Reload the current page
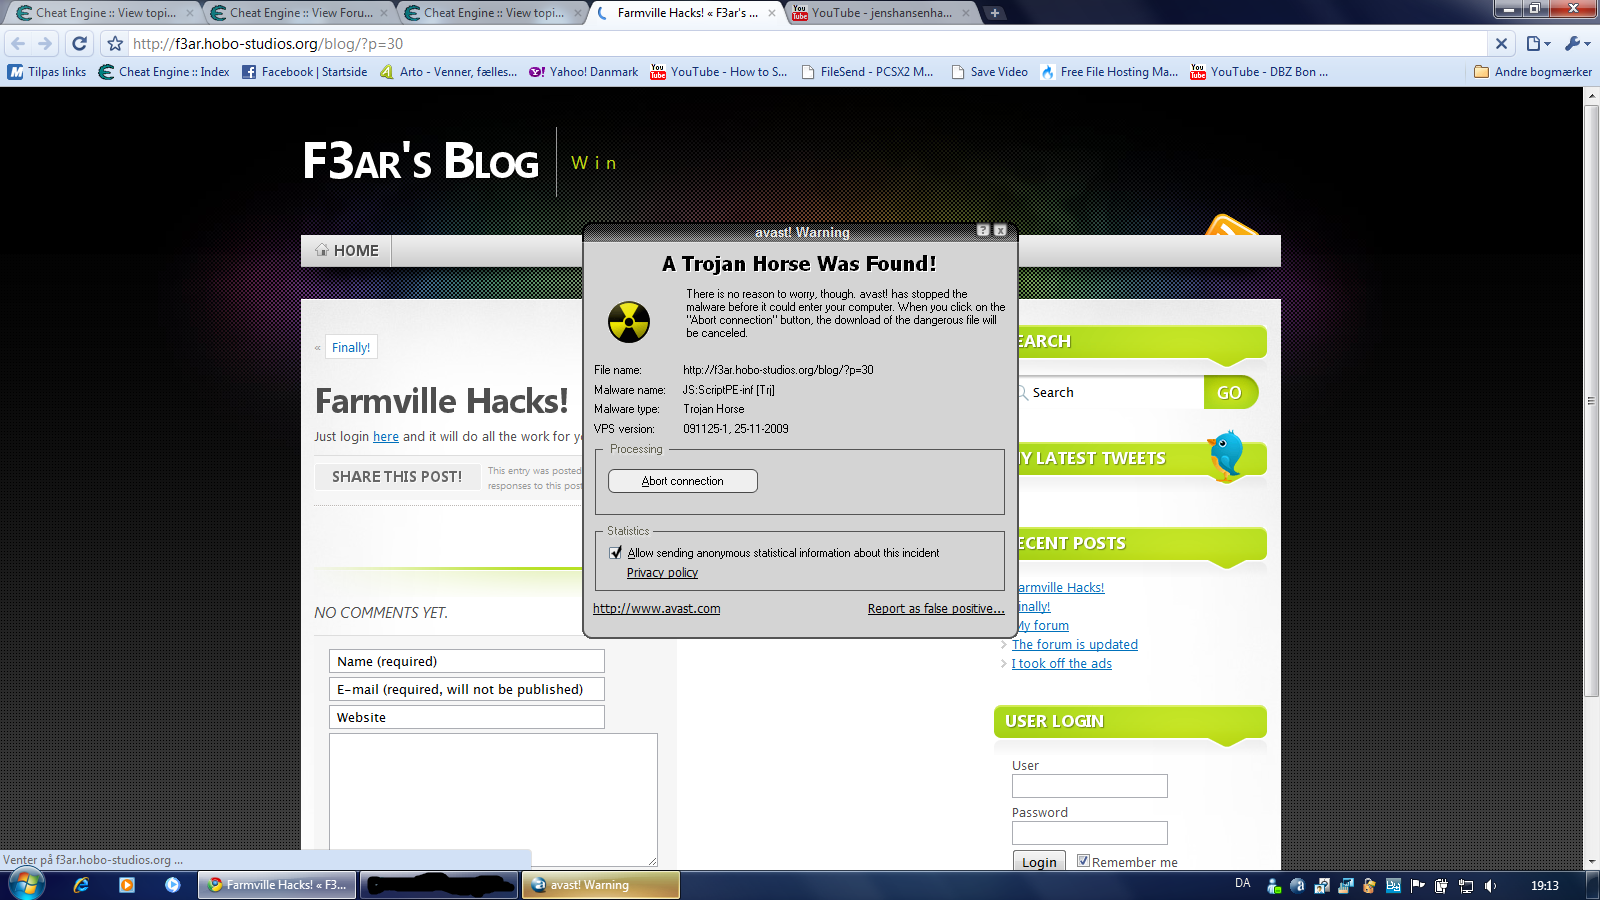The image size is (1600, 900). click(x=80, y=44)
